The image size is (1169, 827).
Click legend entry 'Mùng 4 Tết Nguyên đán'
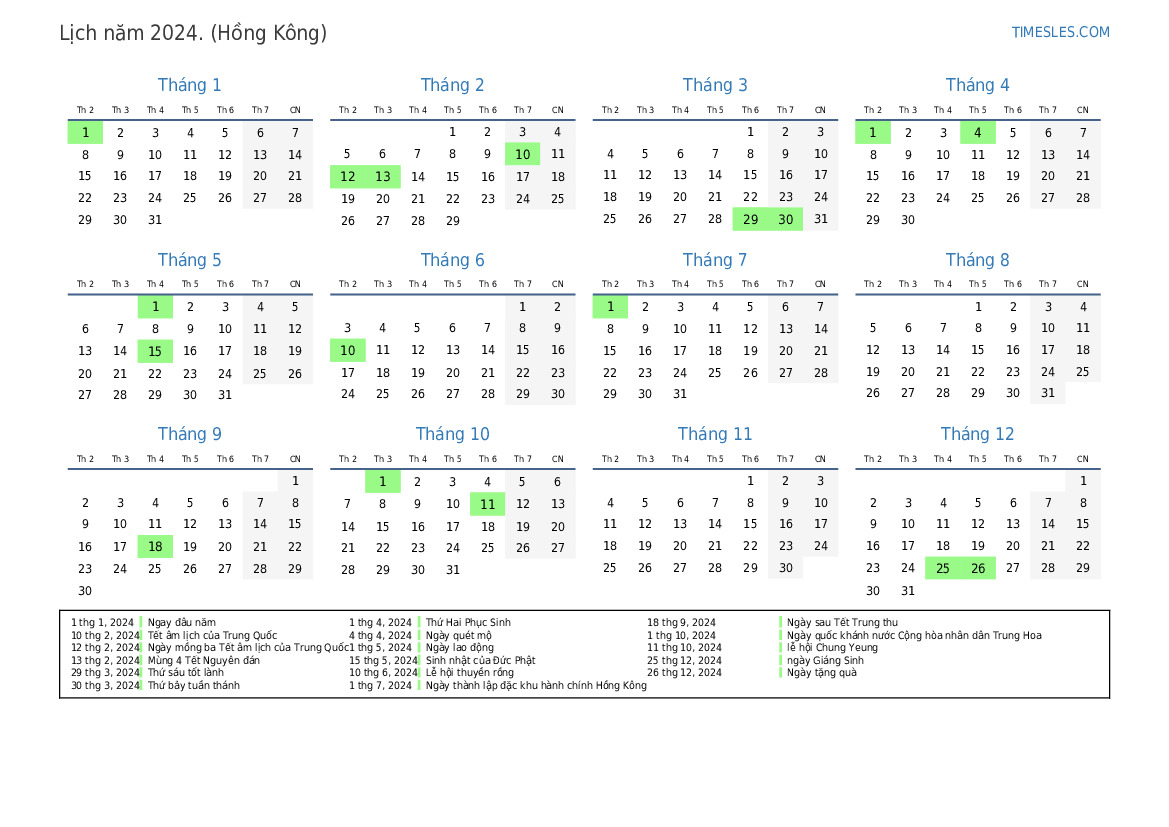click(204, 660)
